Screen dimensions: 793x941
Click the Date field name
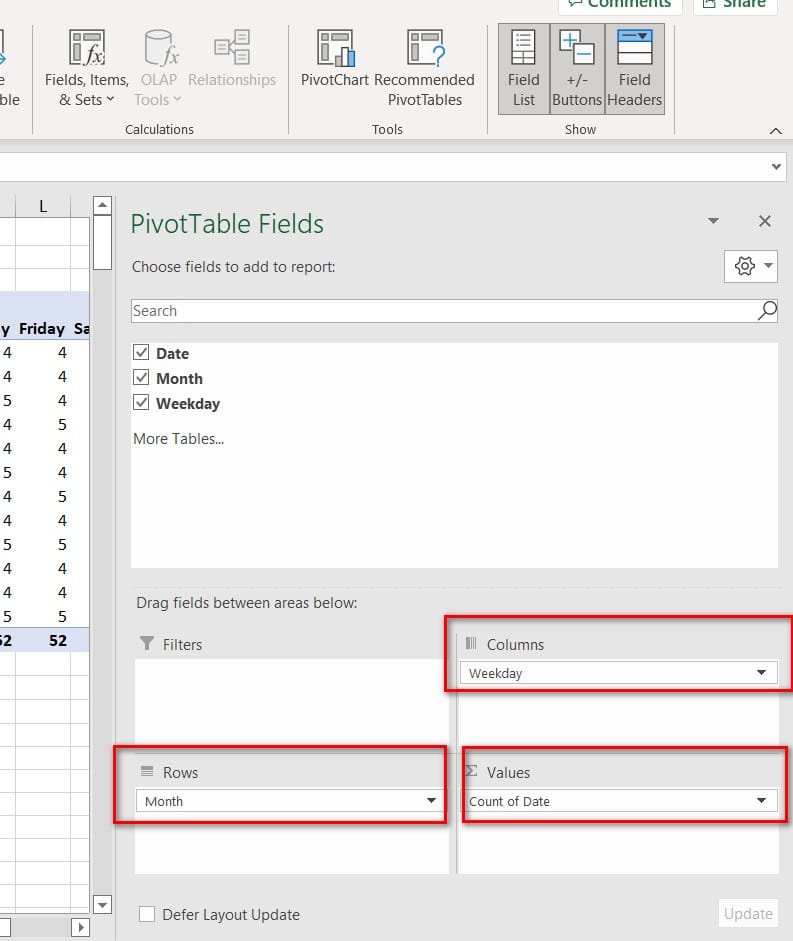pyautogui.click(x=172, y=353)
